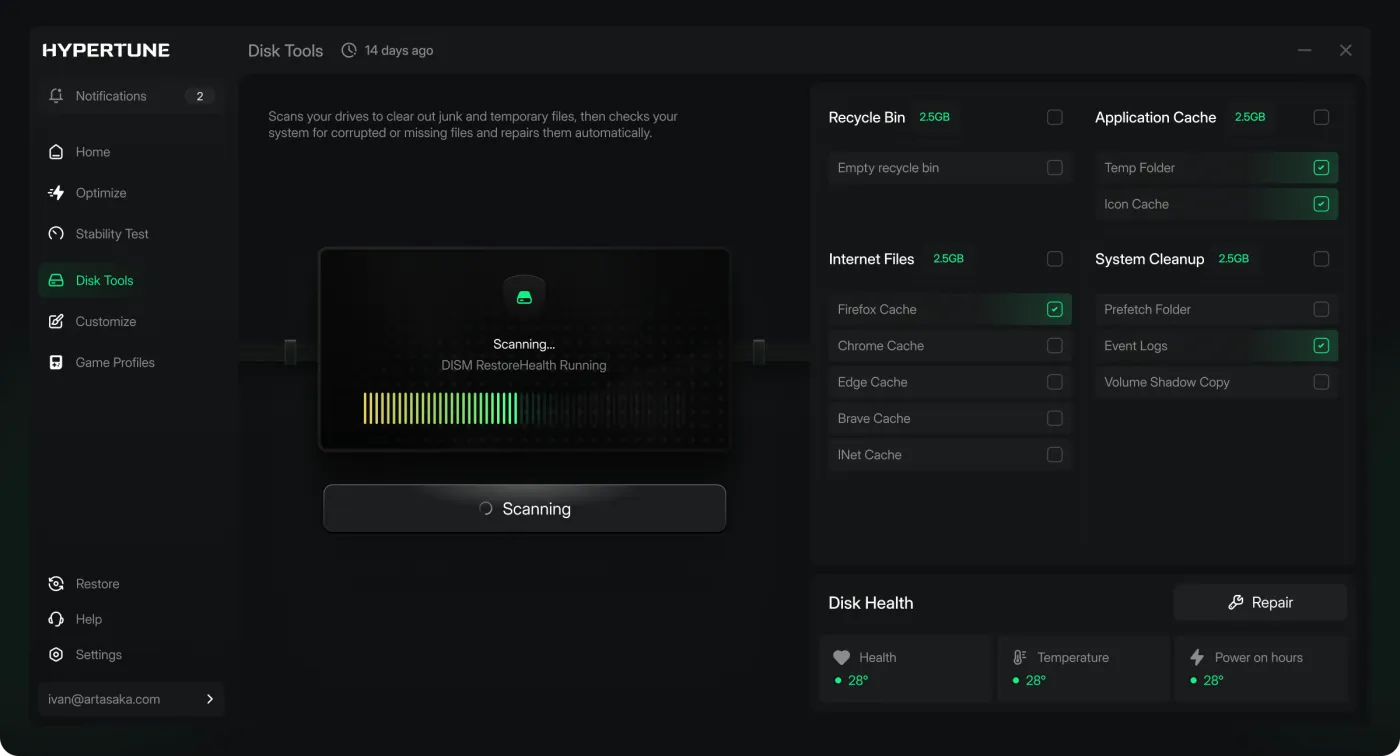Click the Temperature thermometer icon

pyautogui.click(x=1020, y=657)
